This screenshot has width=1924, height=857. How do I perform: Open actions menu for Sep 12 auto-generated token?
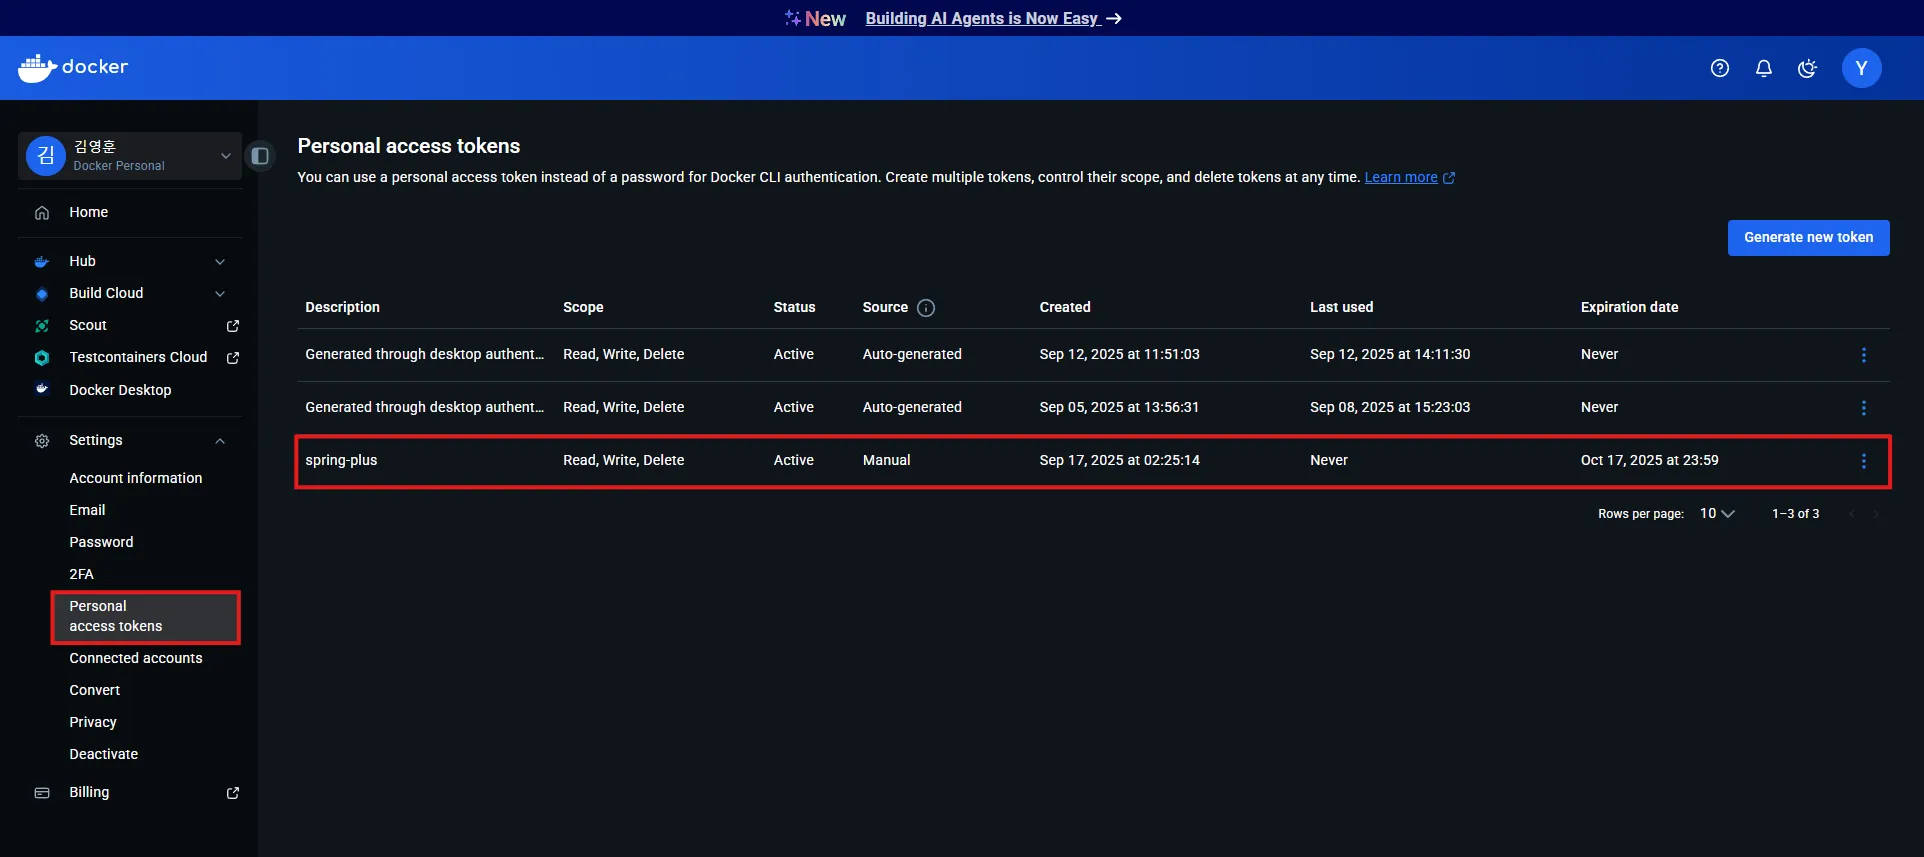pos(1863,355)
